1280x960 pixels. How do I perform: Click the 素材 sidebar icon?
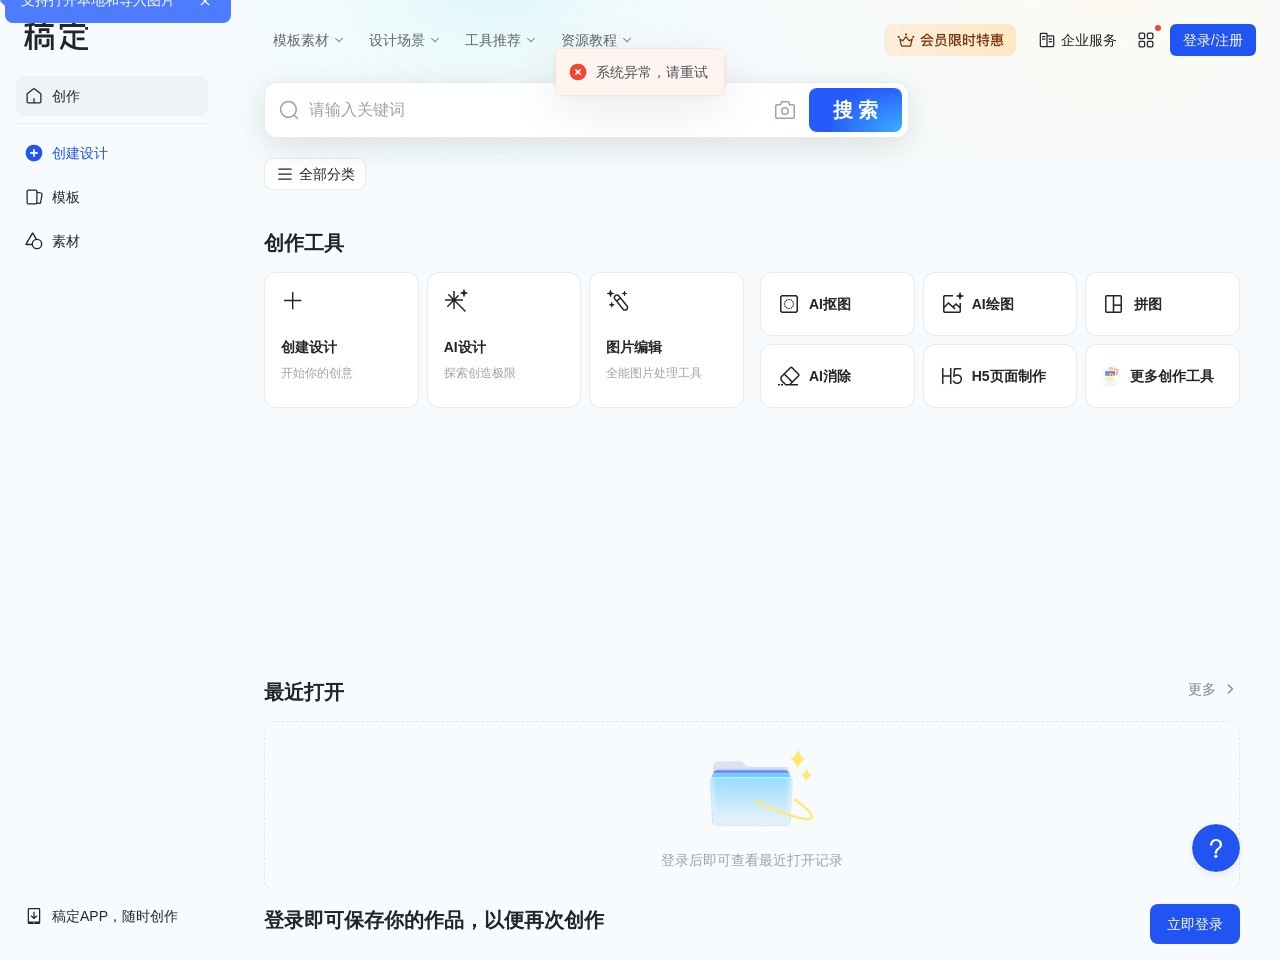66,241
